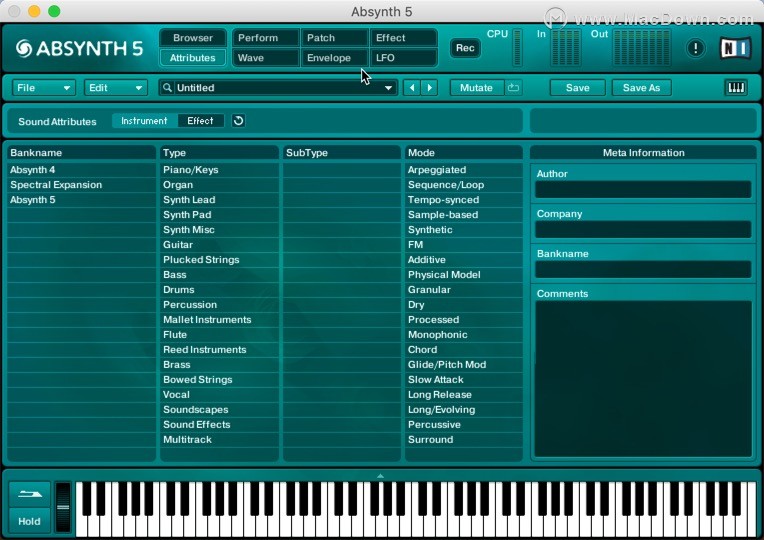
Task: Select Effect sound attributes
Action: pos(200,121)
